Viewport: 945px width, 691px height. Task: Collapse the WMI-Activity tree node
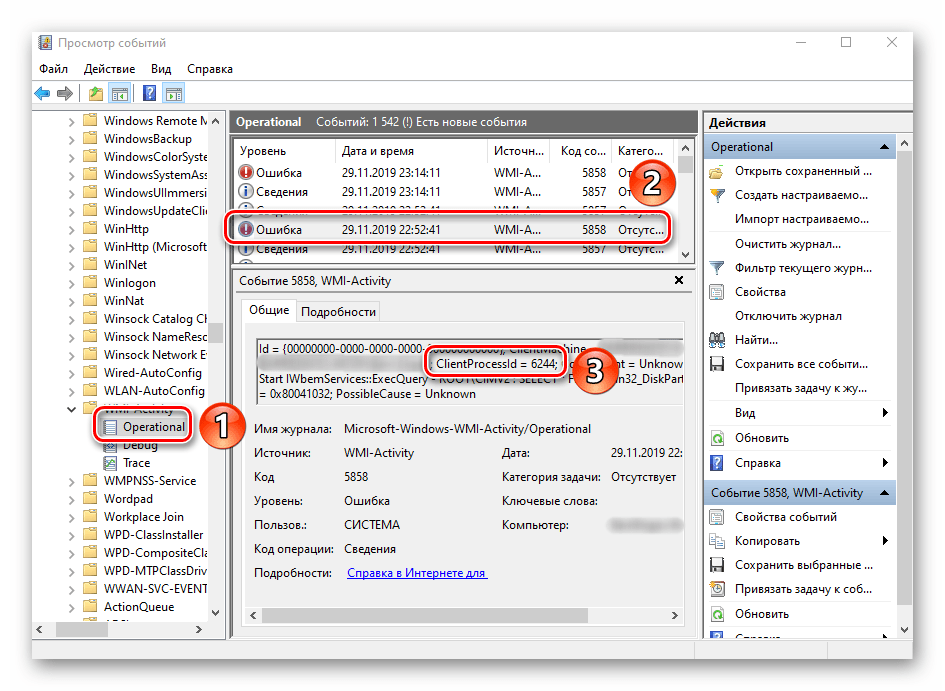[71, 409]
